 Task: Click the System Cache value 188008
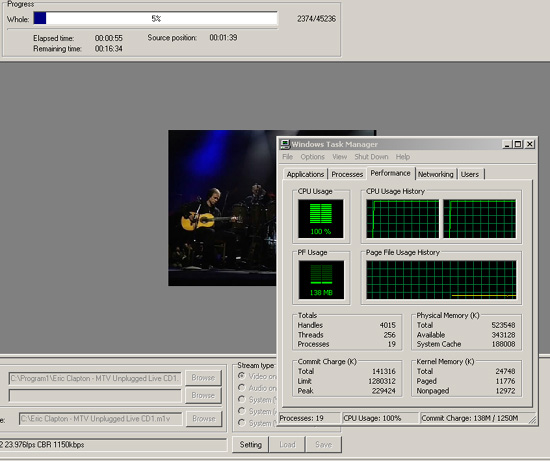click(503, 344)
